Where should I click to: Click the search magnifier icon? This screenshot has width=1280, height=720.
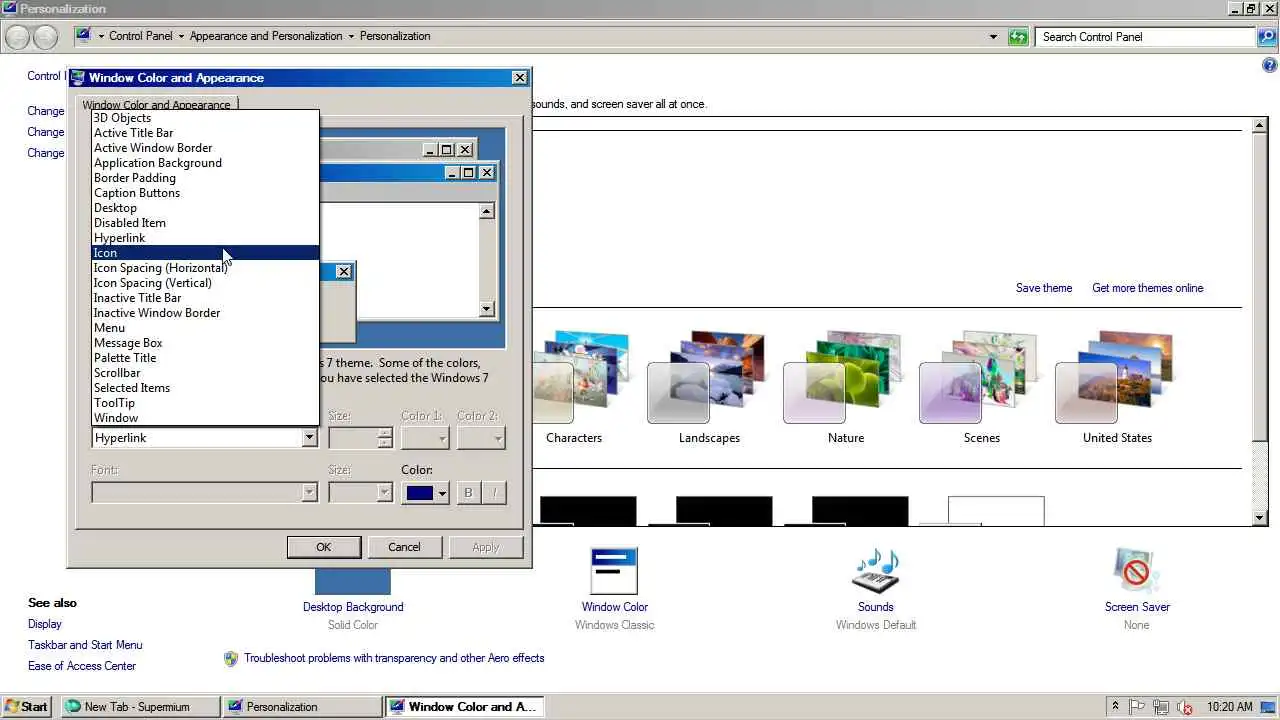[x=1266, y=37]
